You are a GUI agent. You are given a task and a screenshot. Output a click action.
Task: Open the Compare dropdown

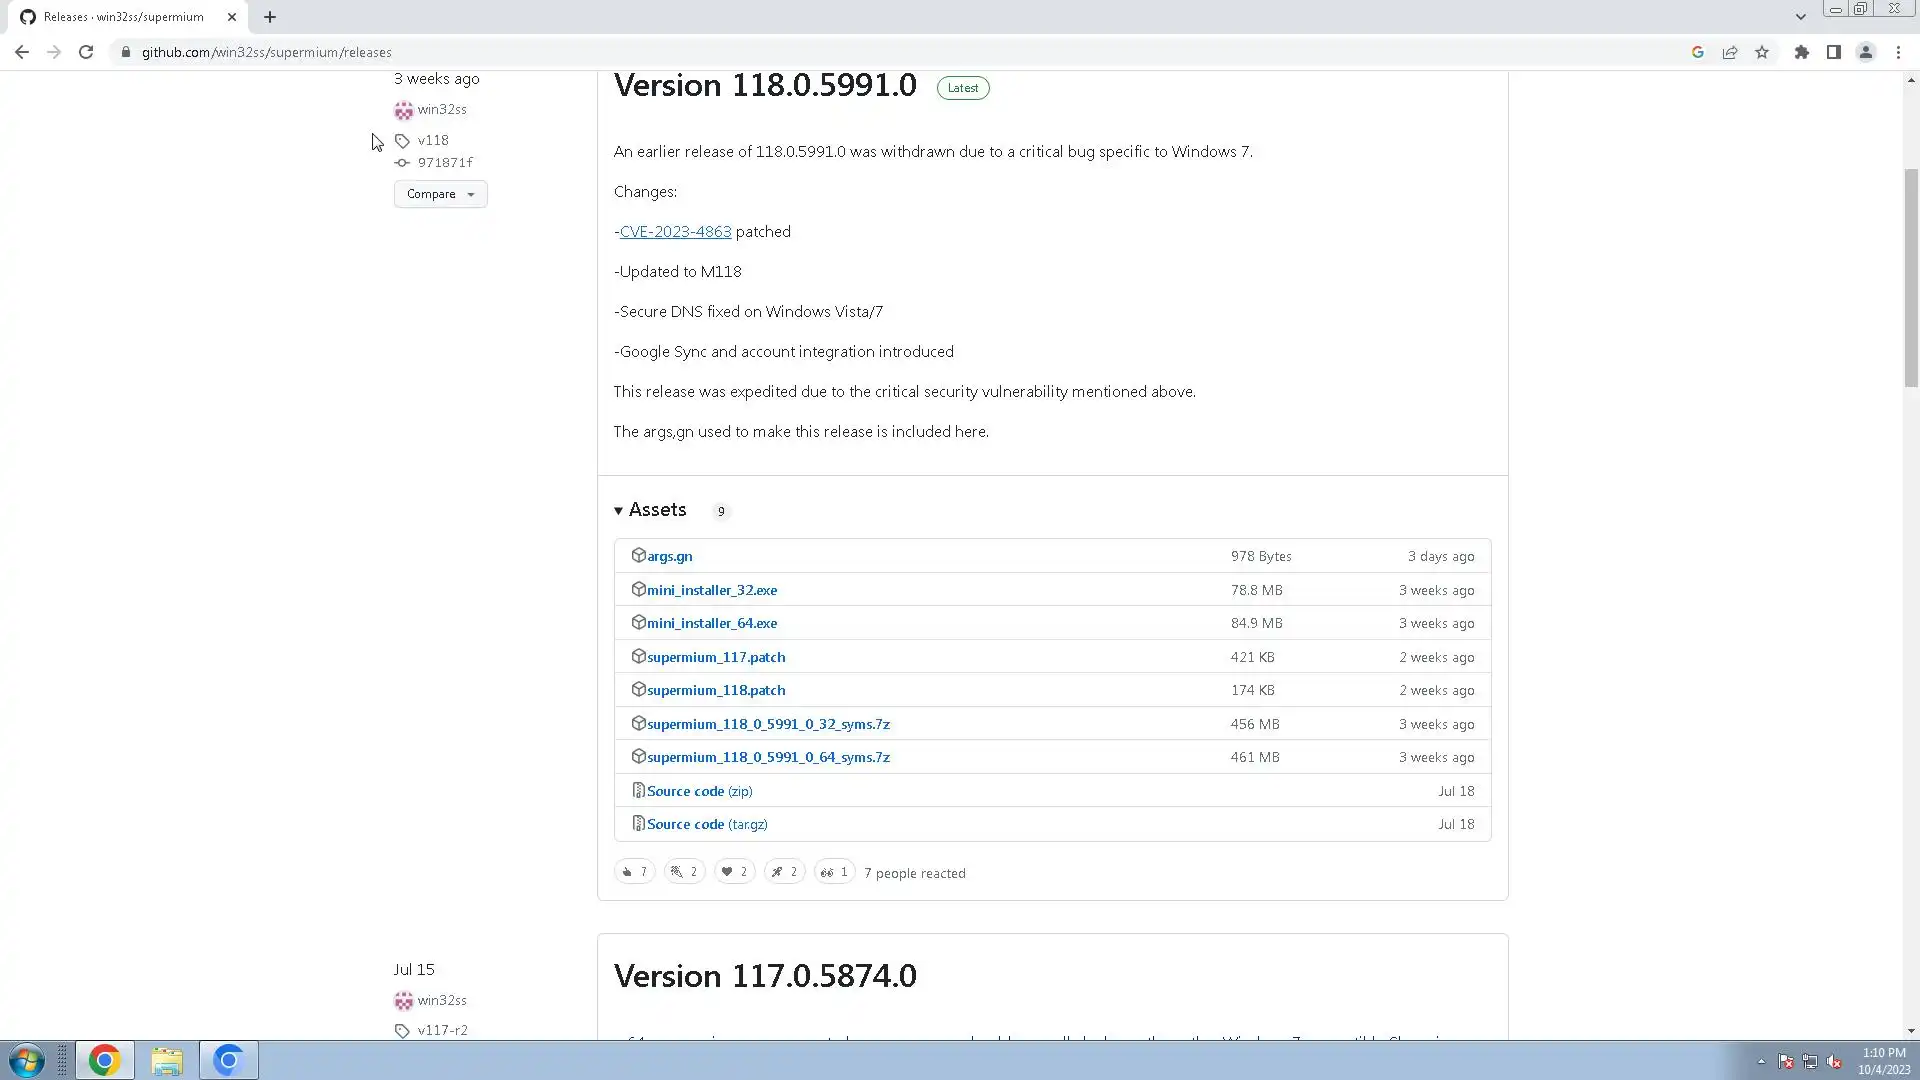(x=440, y=194)
